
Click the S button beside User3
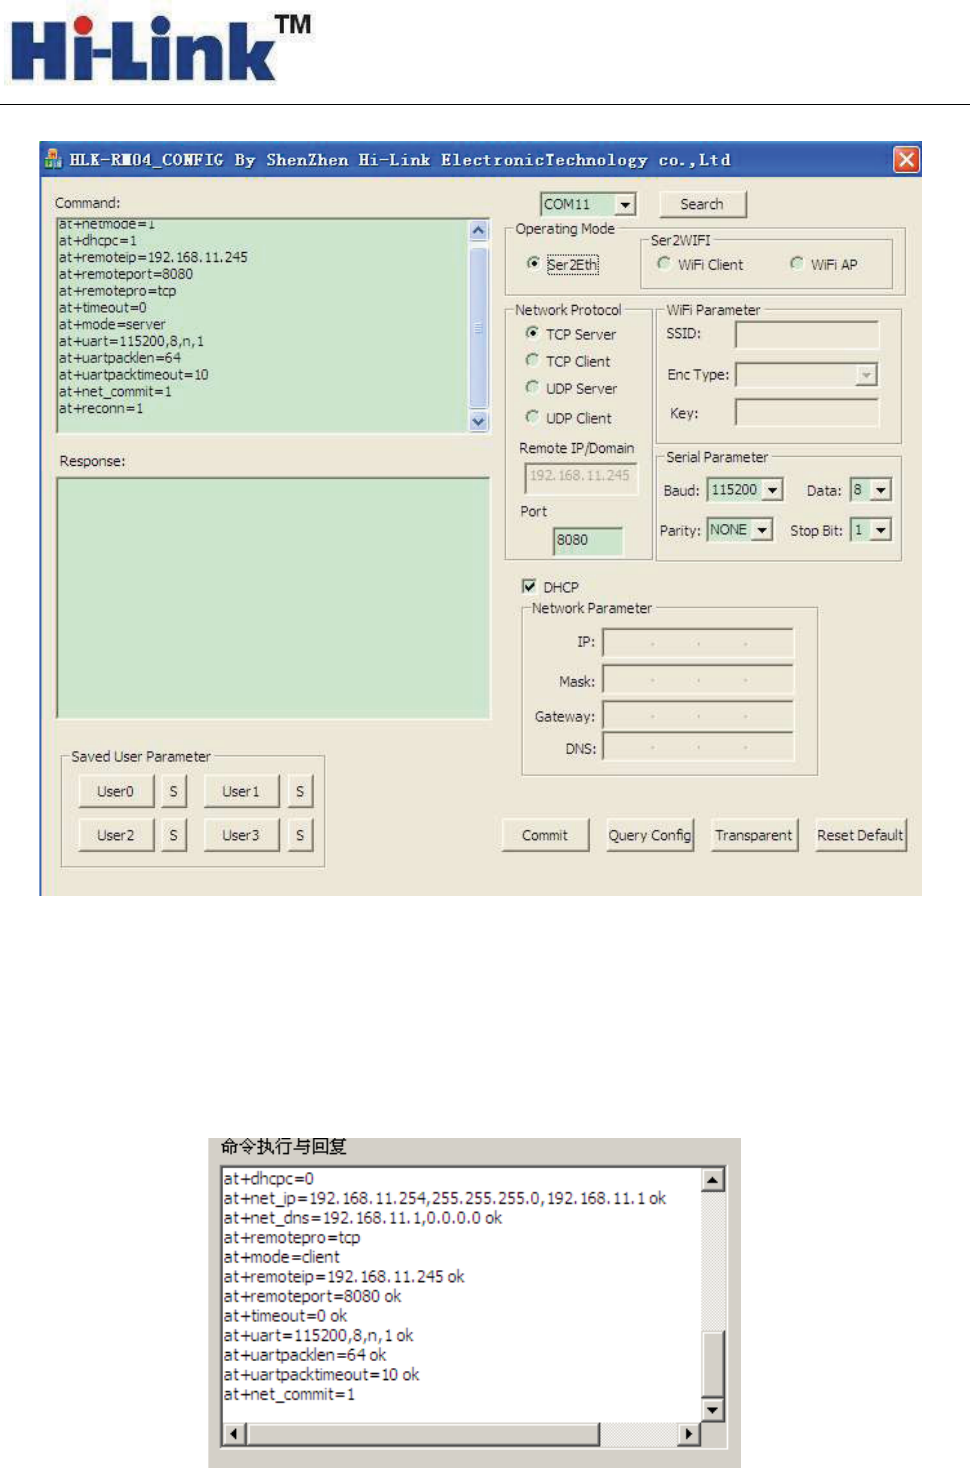(x=300, y=835)
